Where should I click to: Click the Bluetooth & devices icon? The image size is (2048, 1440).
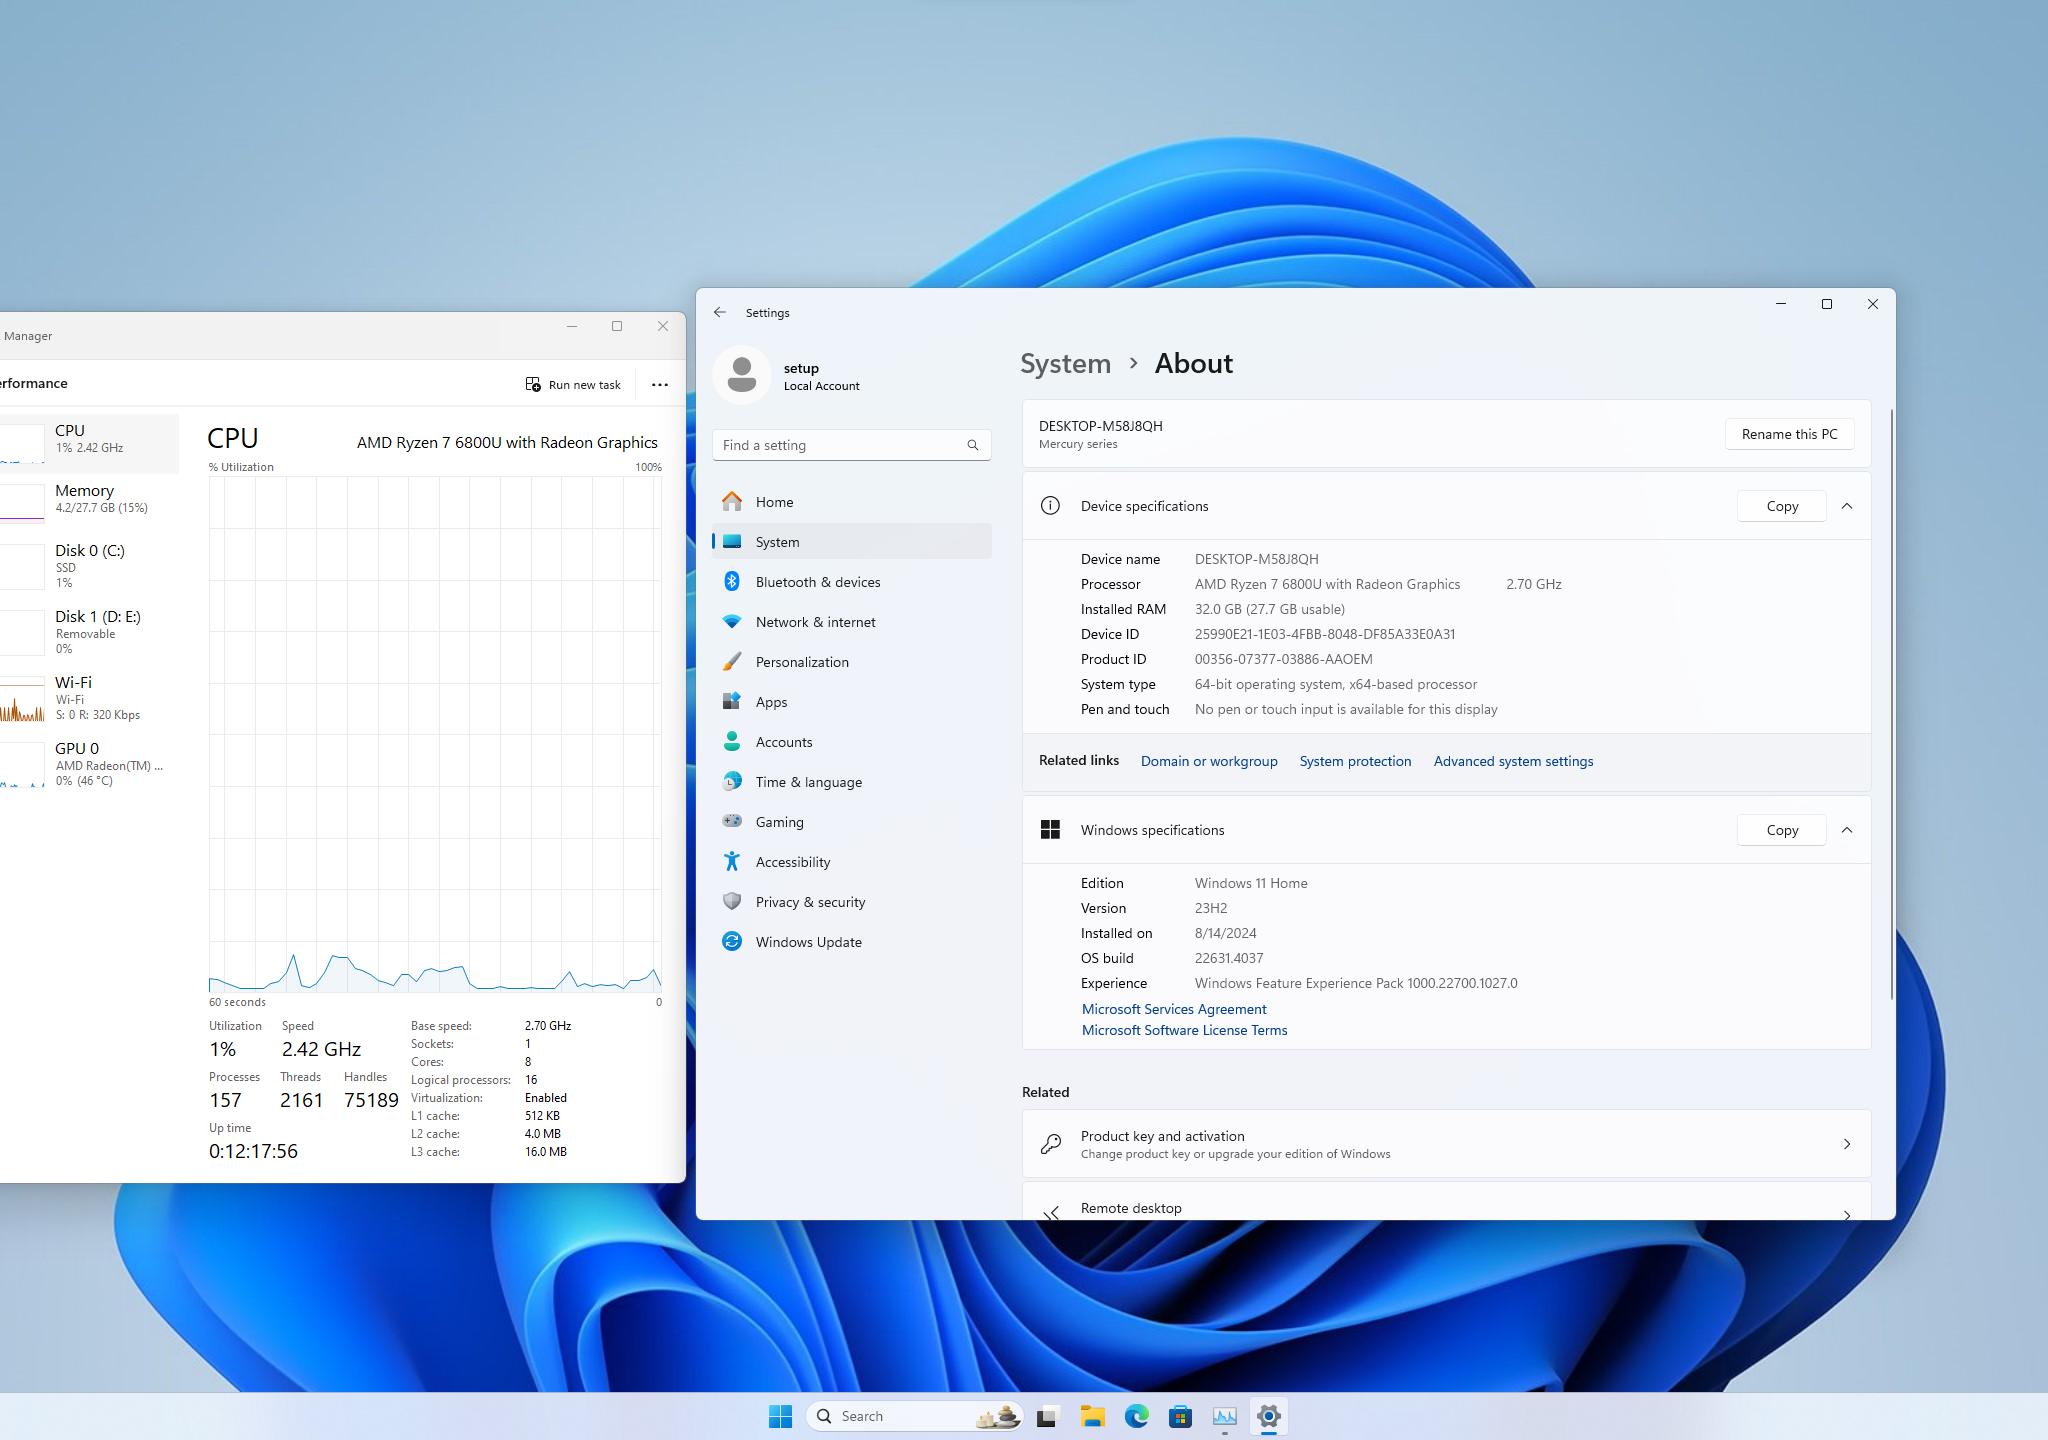(732, 582)
